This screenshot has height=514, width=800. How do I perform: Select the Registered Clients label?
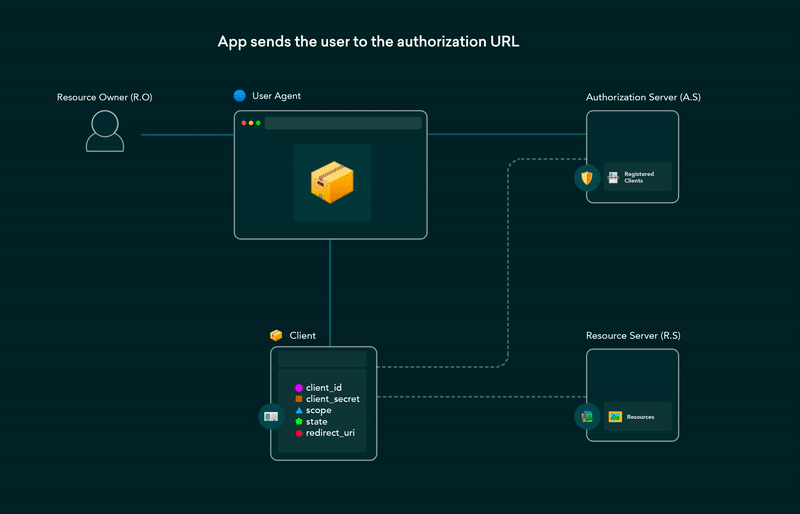pyautogui.click(x=639, y=177)
